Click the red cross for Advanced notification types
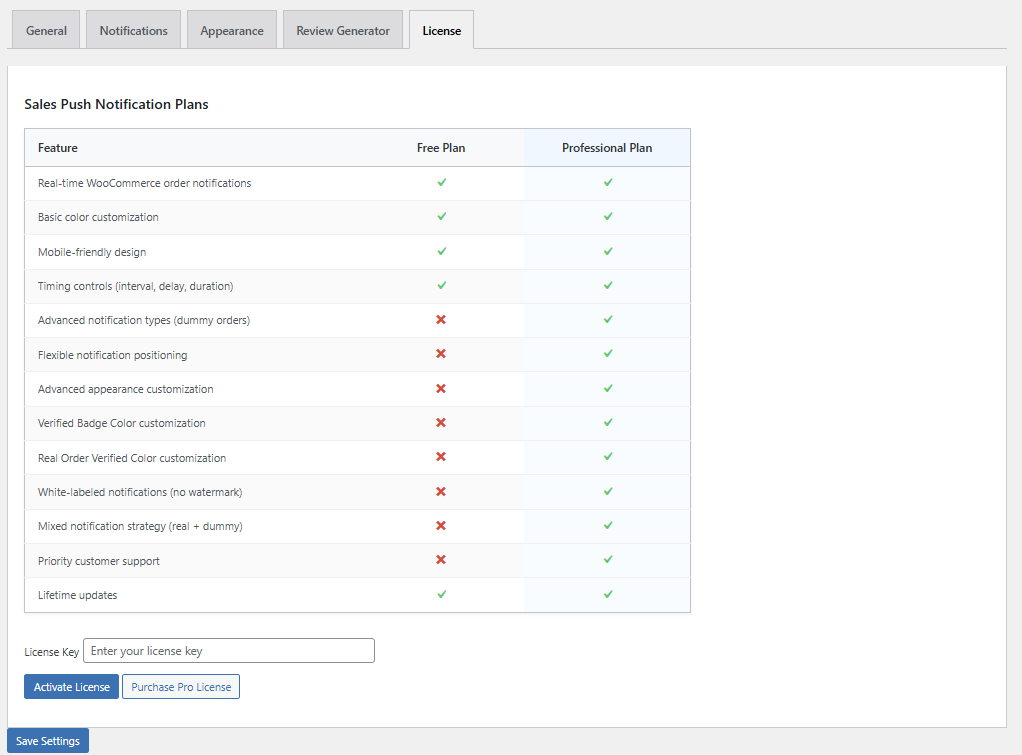The image size is (1022, 755). [x=441, y=320]
